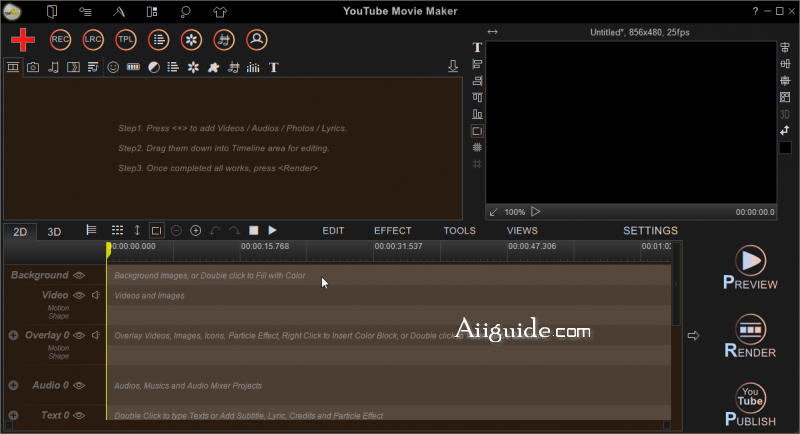Open the REC recording tool
This screenshot has width=800, height=434.
(60, 40)
